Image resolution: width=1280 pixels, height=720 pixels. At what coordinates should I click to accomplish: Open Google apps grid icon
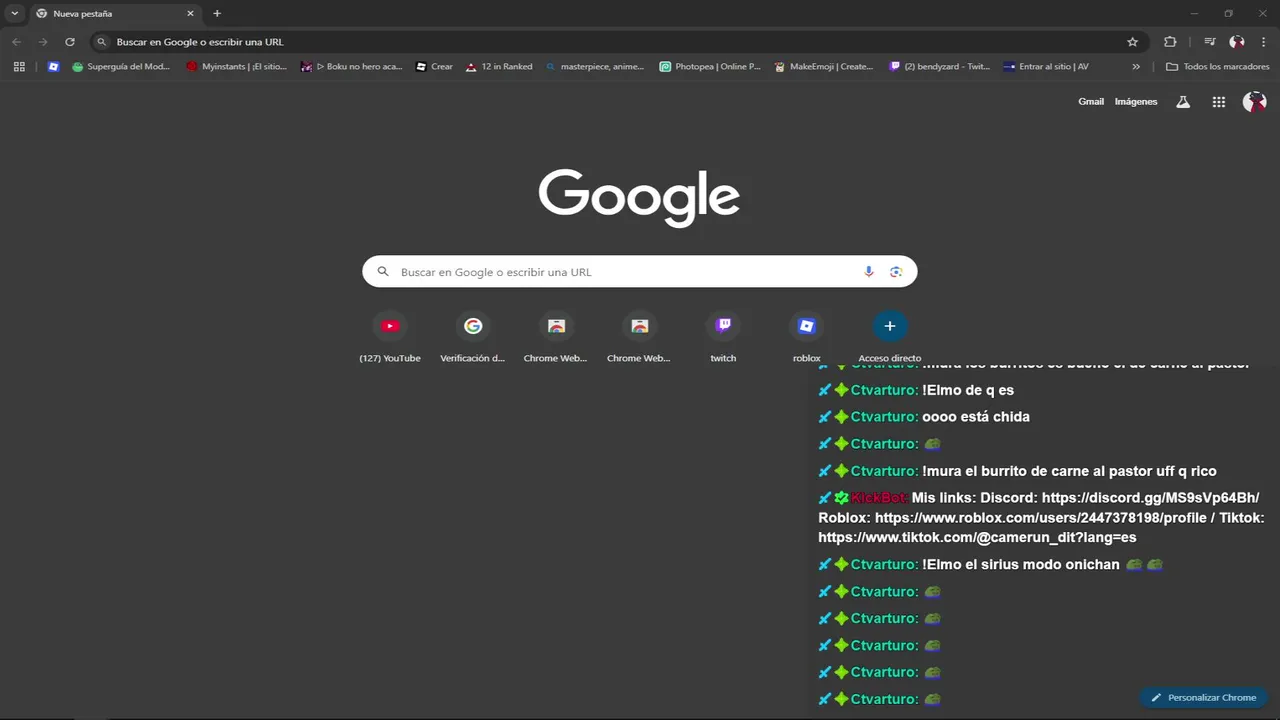coord(1218,102)
